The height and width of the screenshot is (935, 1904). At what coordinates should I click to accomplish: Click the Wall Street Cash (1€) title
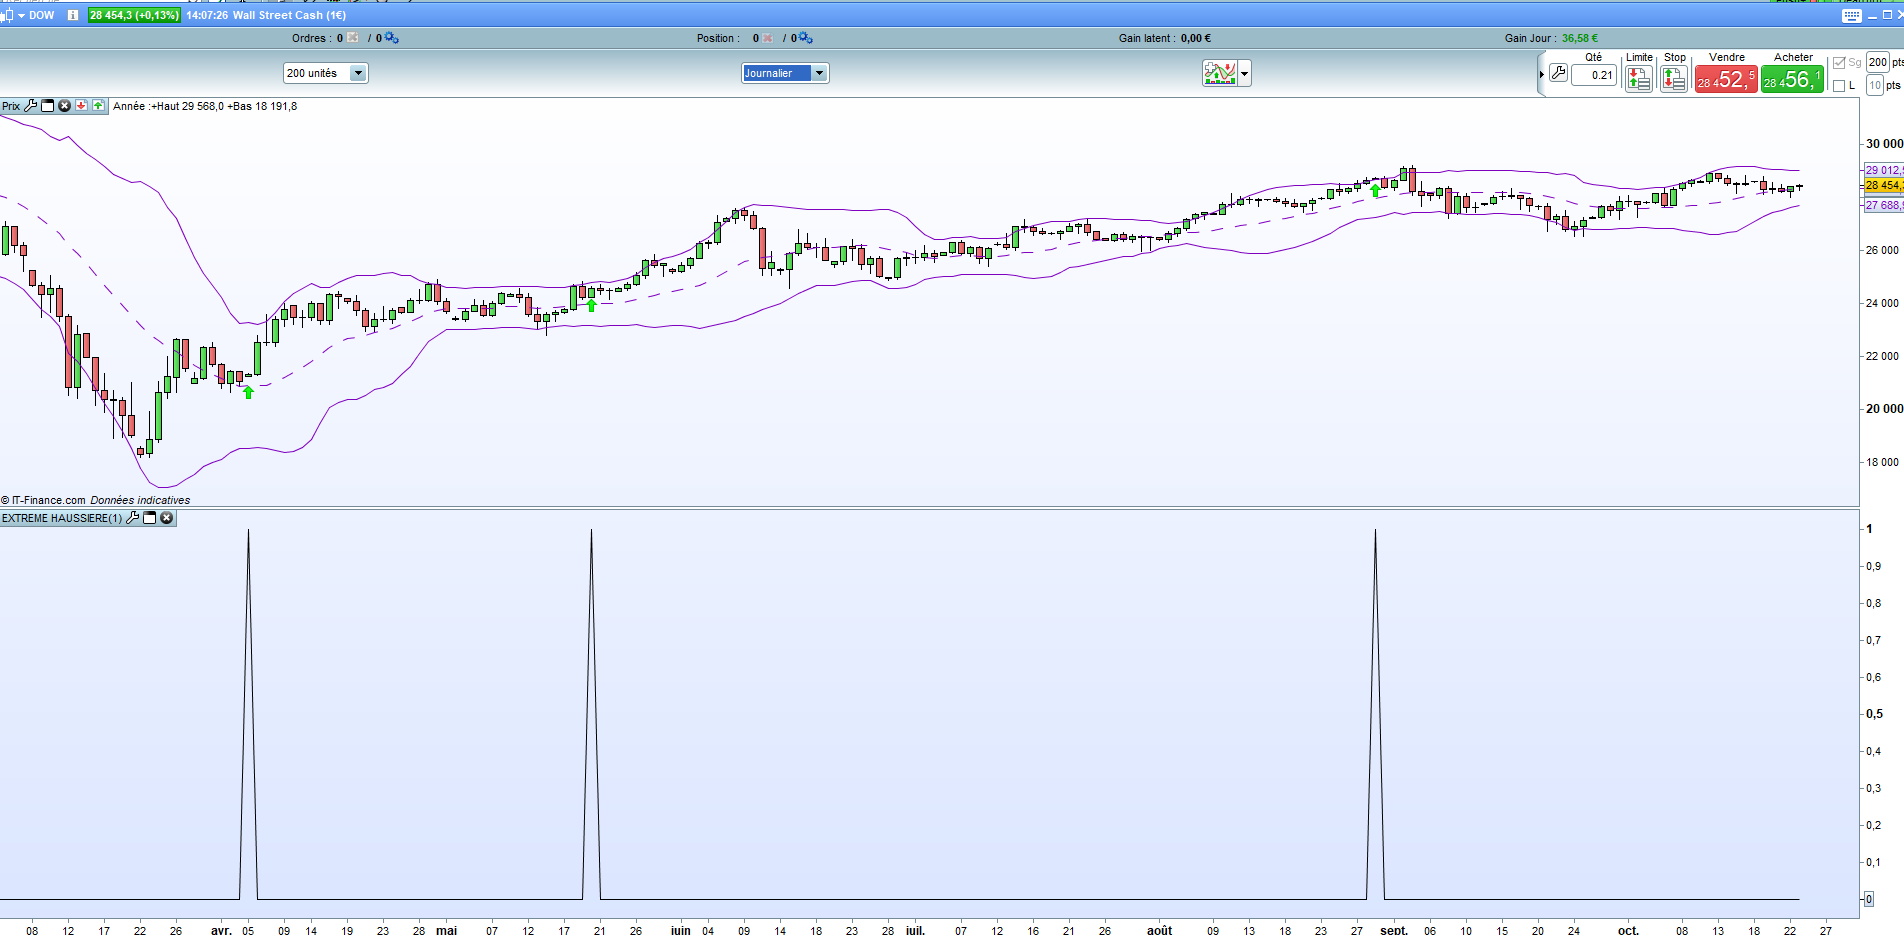tap(289, 15)
